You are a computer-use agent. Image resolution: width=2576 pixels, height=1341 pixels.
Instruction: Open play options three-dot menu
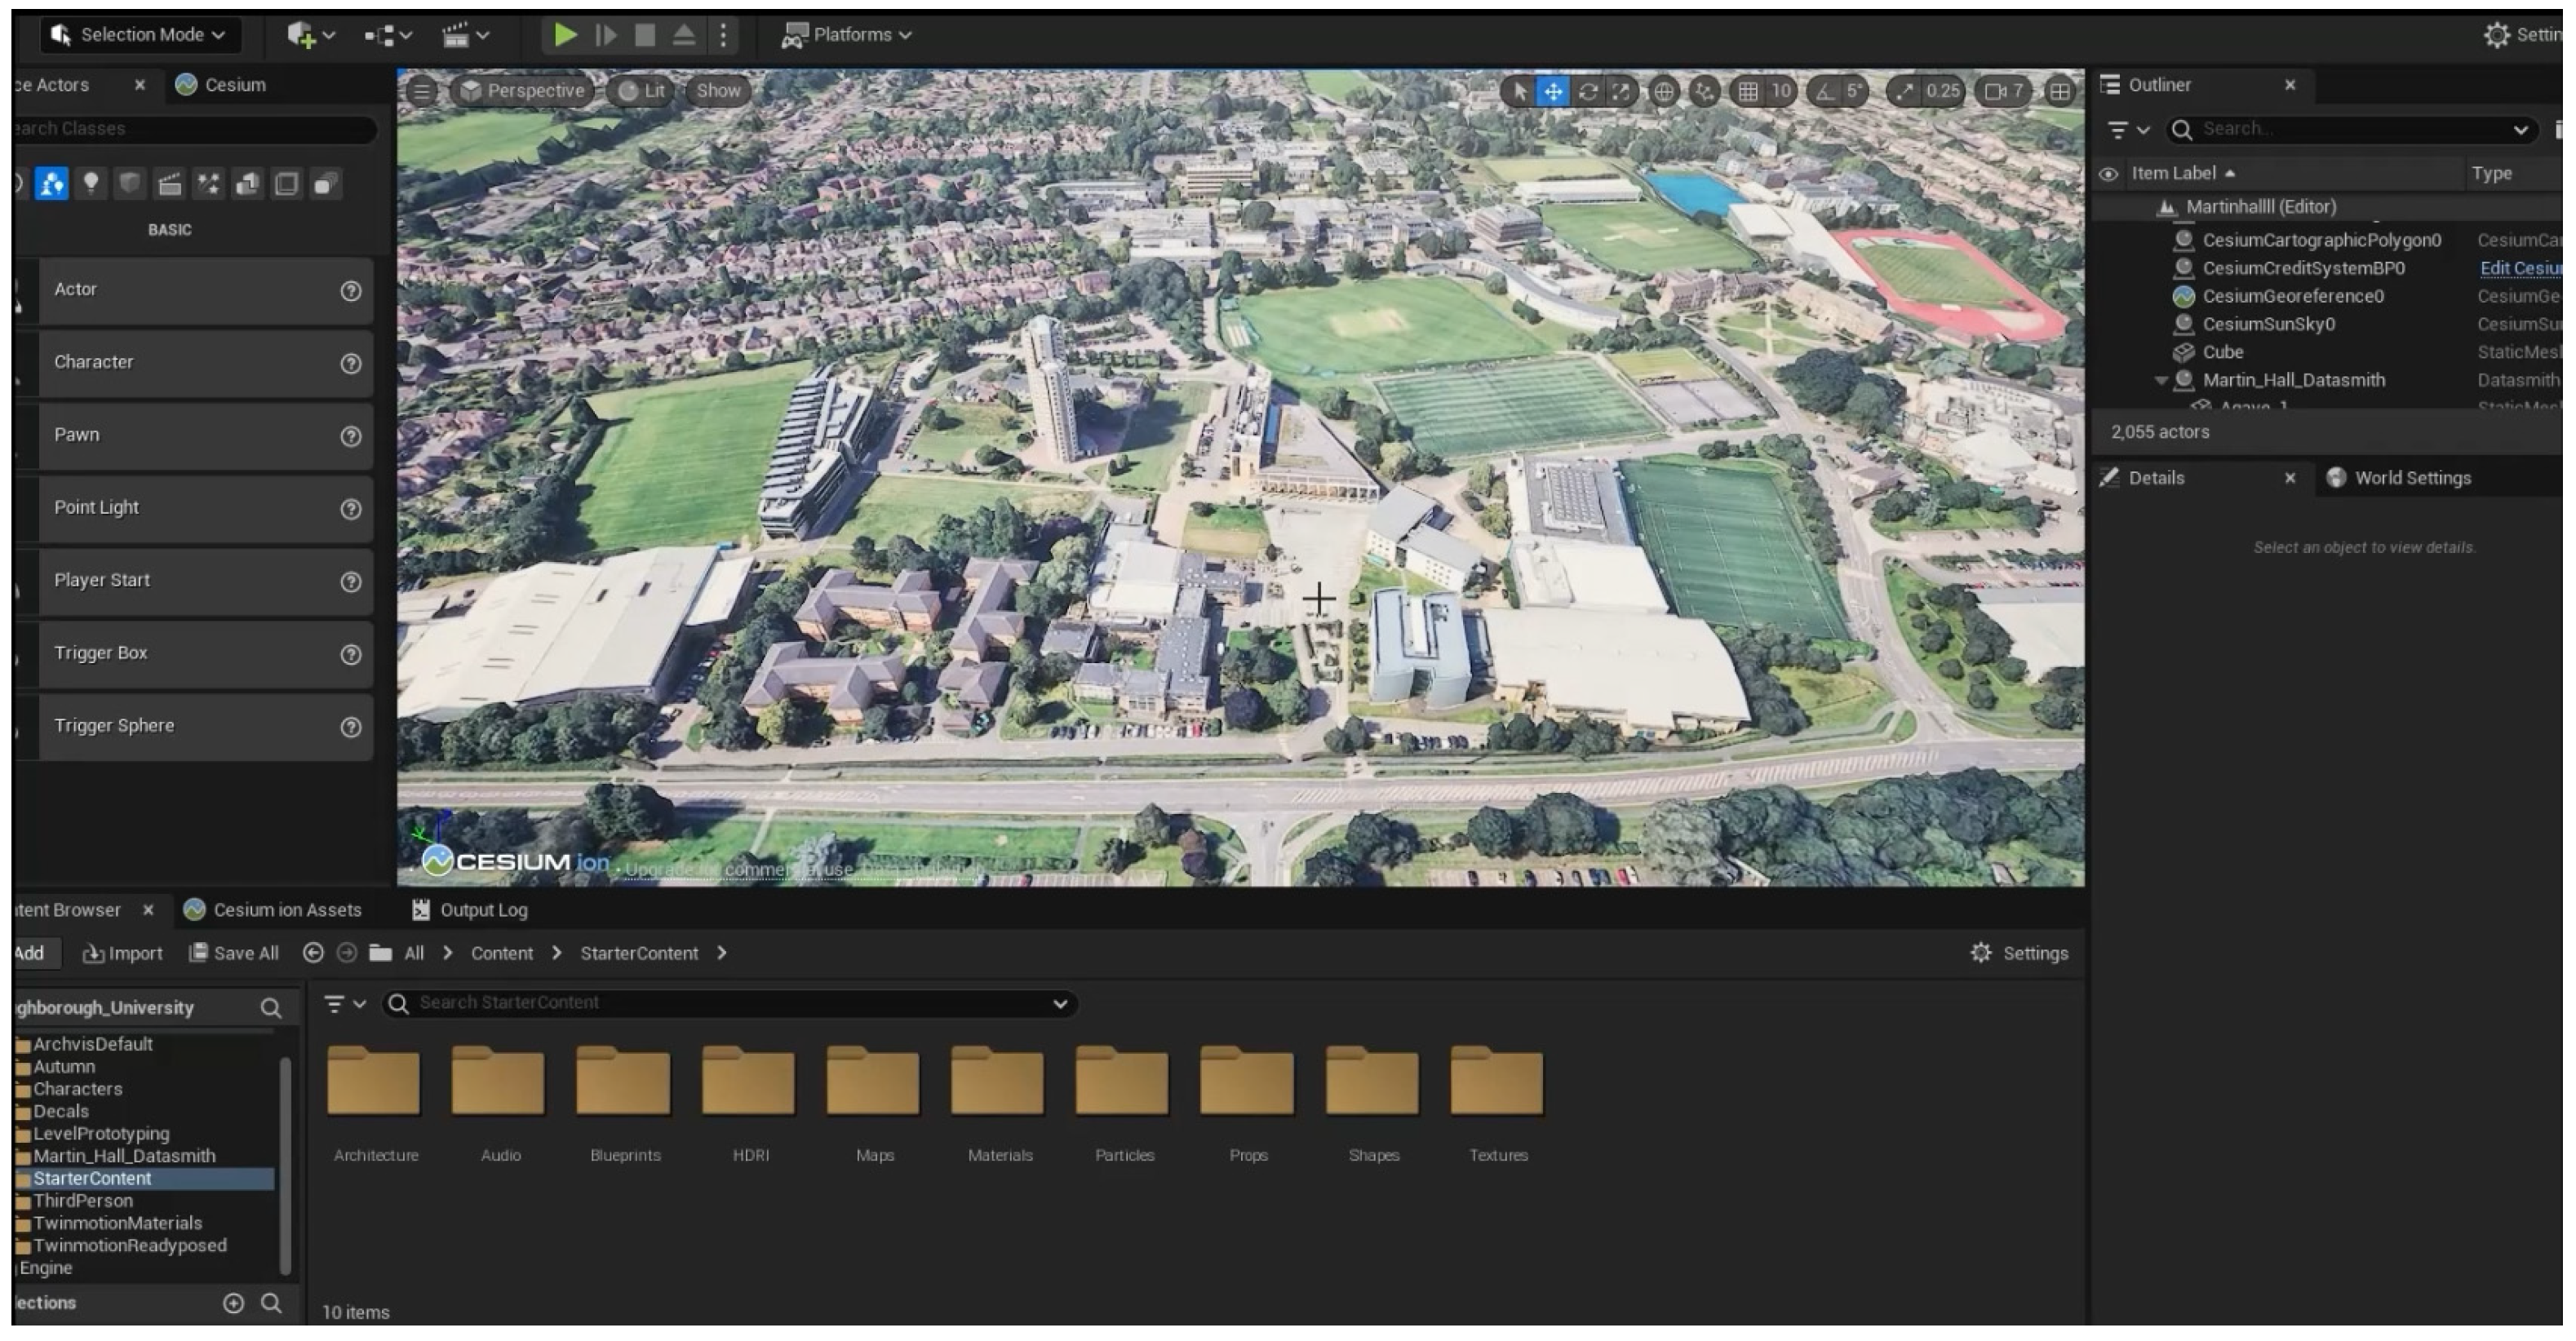point(723,35)
